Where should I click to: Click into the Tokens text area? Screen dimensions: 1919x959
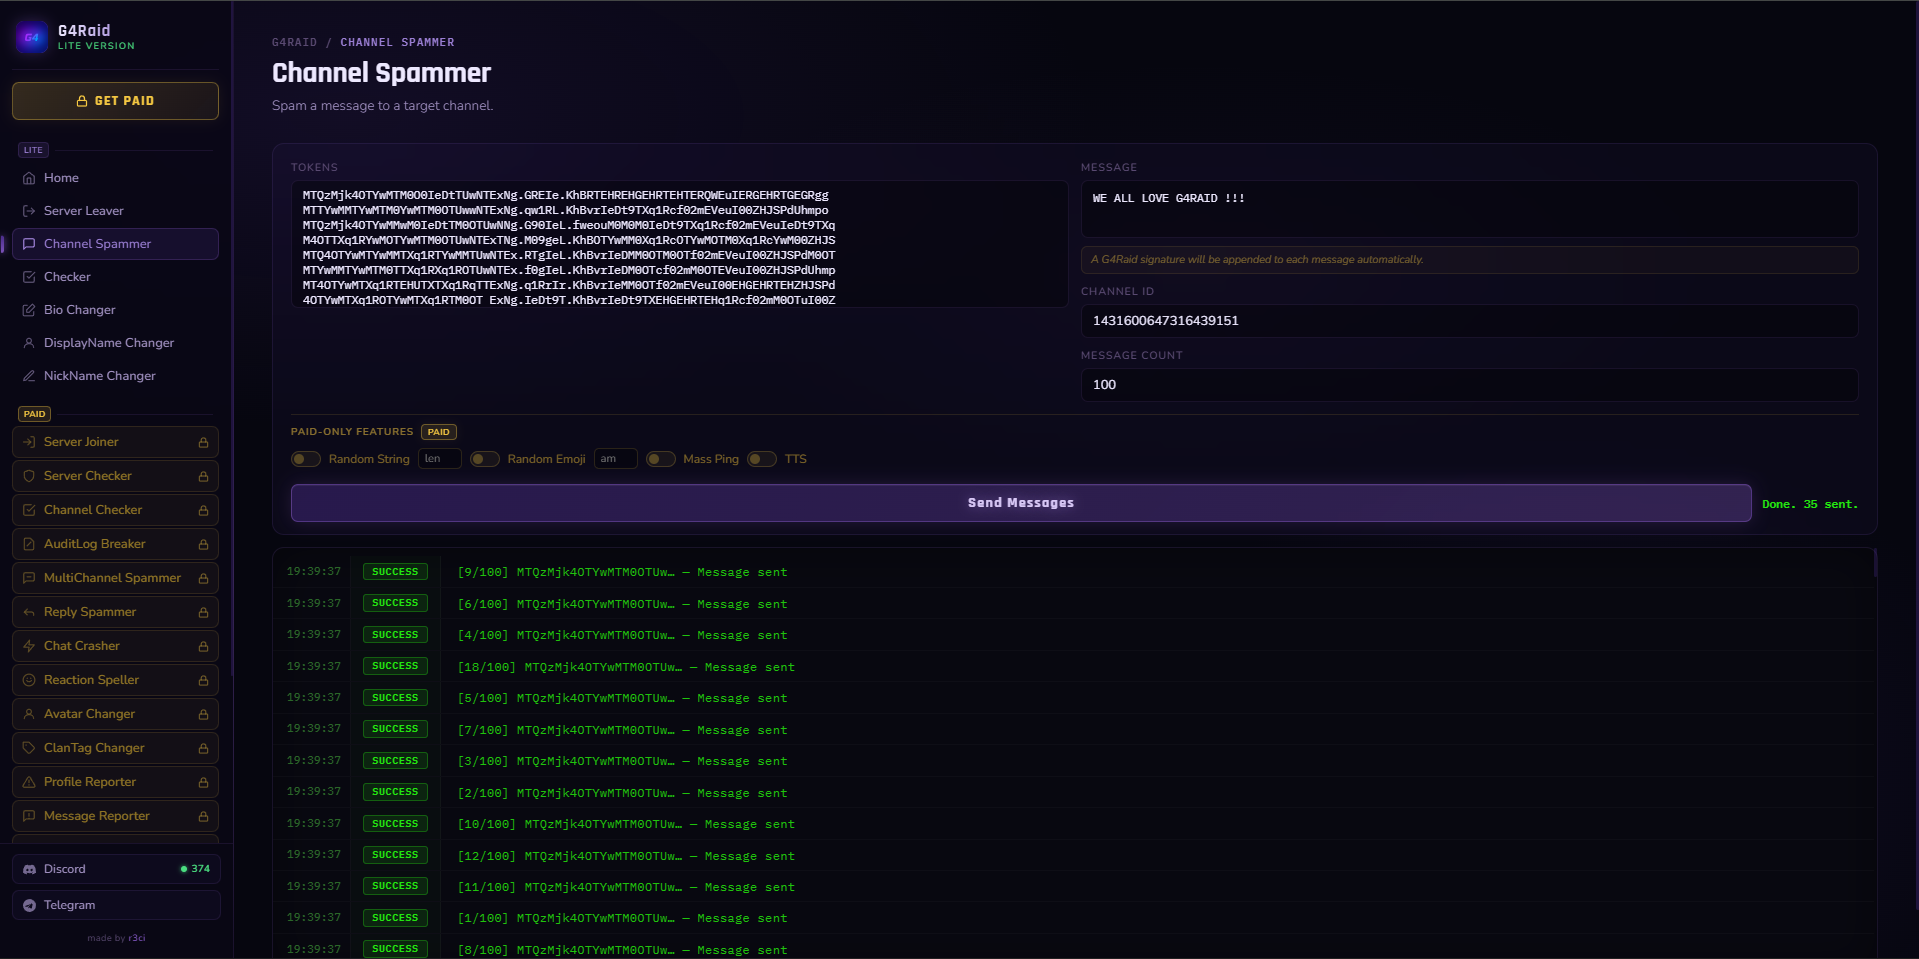click(x=679, y=244)
